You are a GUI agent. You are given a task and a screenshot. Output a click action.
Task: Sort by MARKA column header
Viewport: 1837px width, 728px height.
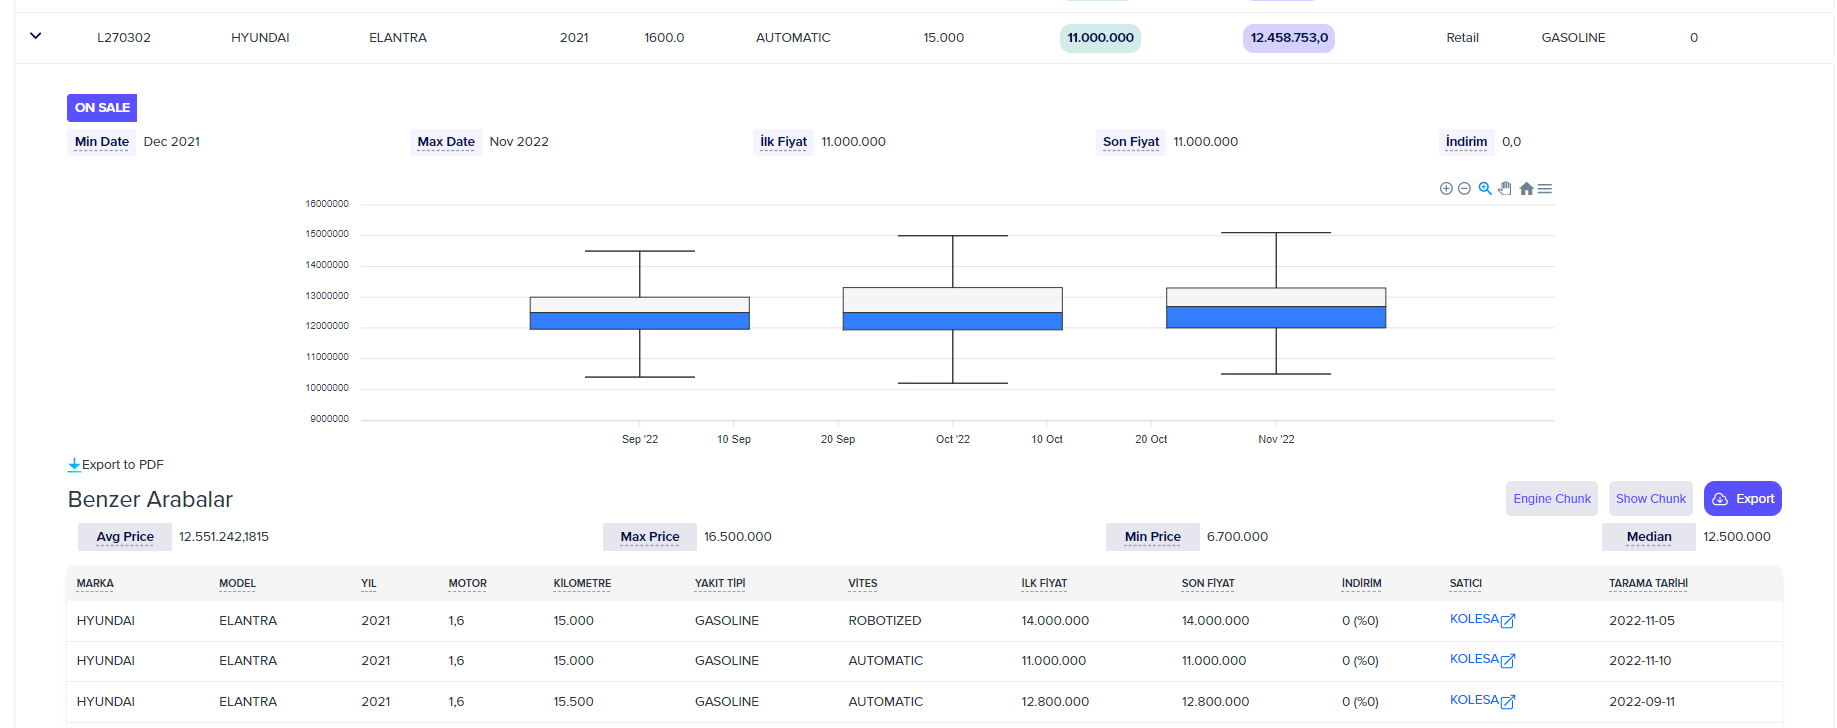(x=95, y=583)
